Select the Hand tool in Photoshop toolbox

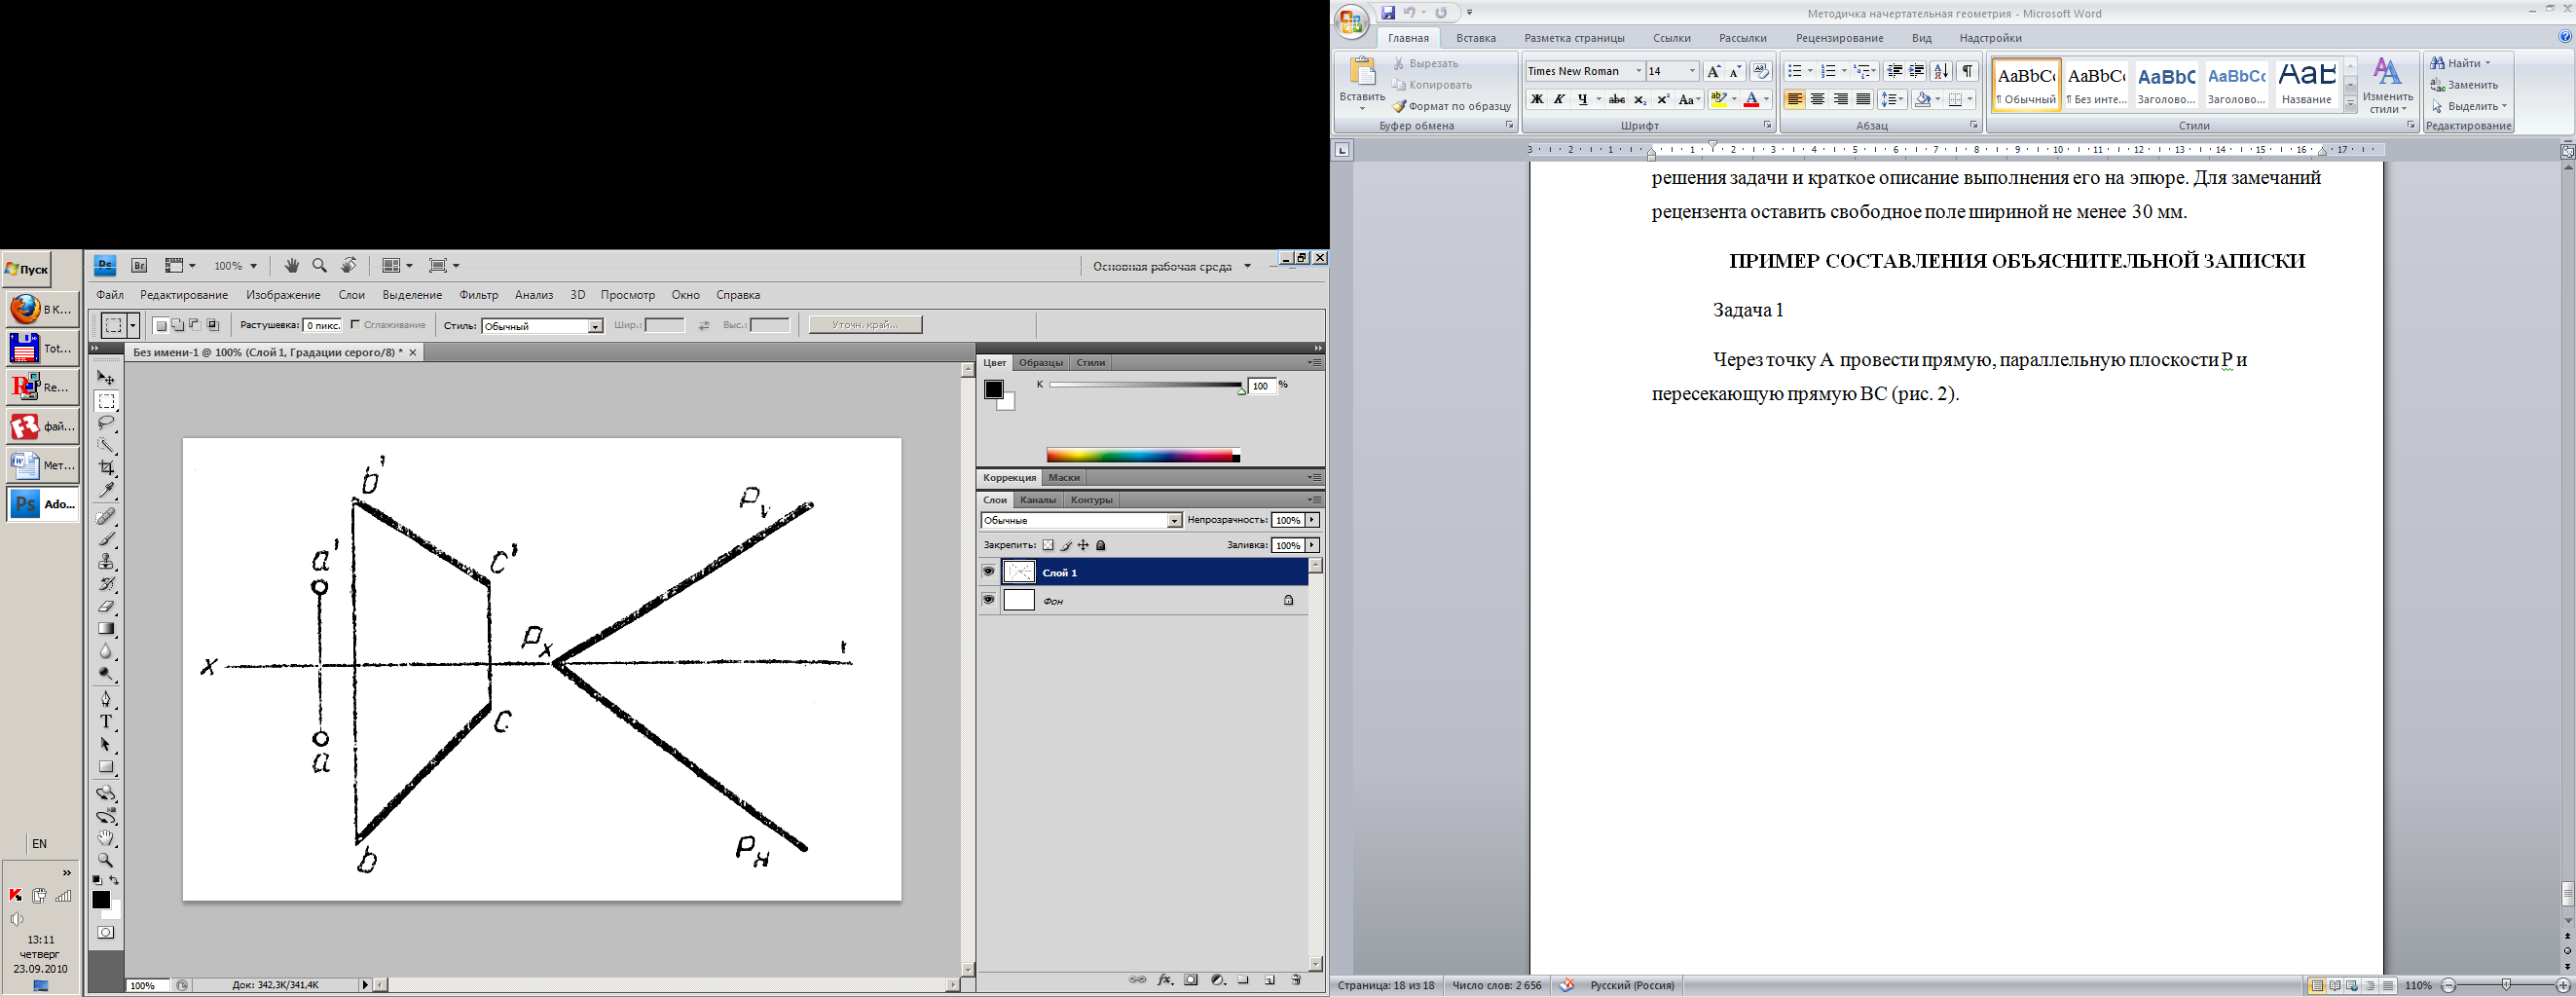pos(106,838)
